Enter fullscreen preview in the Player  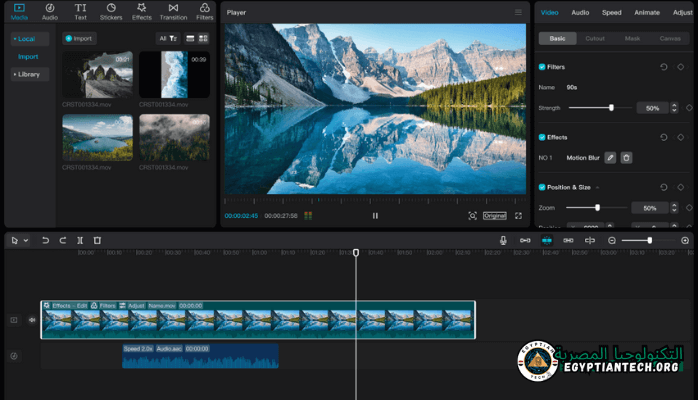coord(517,215)
